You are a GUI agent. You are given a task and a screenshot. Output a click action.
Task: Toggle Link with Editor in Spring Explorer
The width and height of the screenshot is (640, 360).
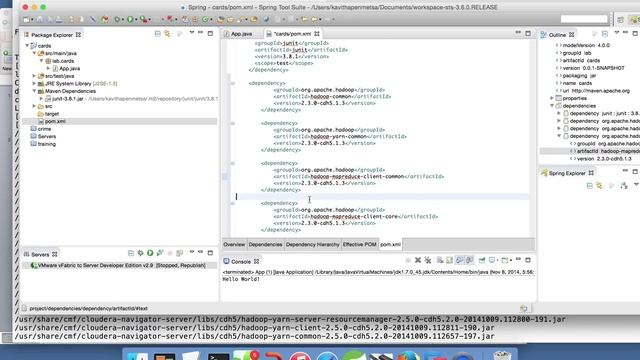pyautogui.click(x=599, y=186)
